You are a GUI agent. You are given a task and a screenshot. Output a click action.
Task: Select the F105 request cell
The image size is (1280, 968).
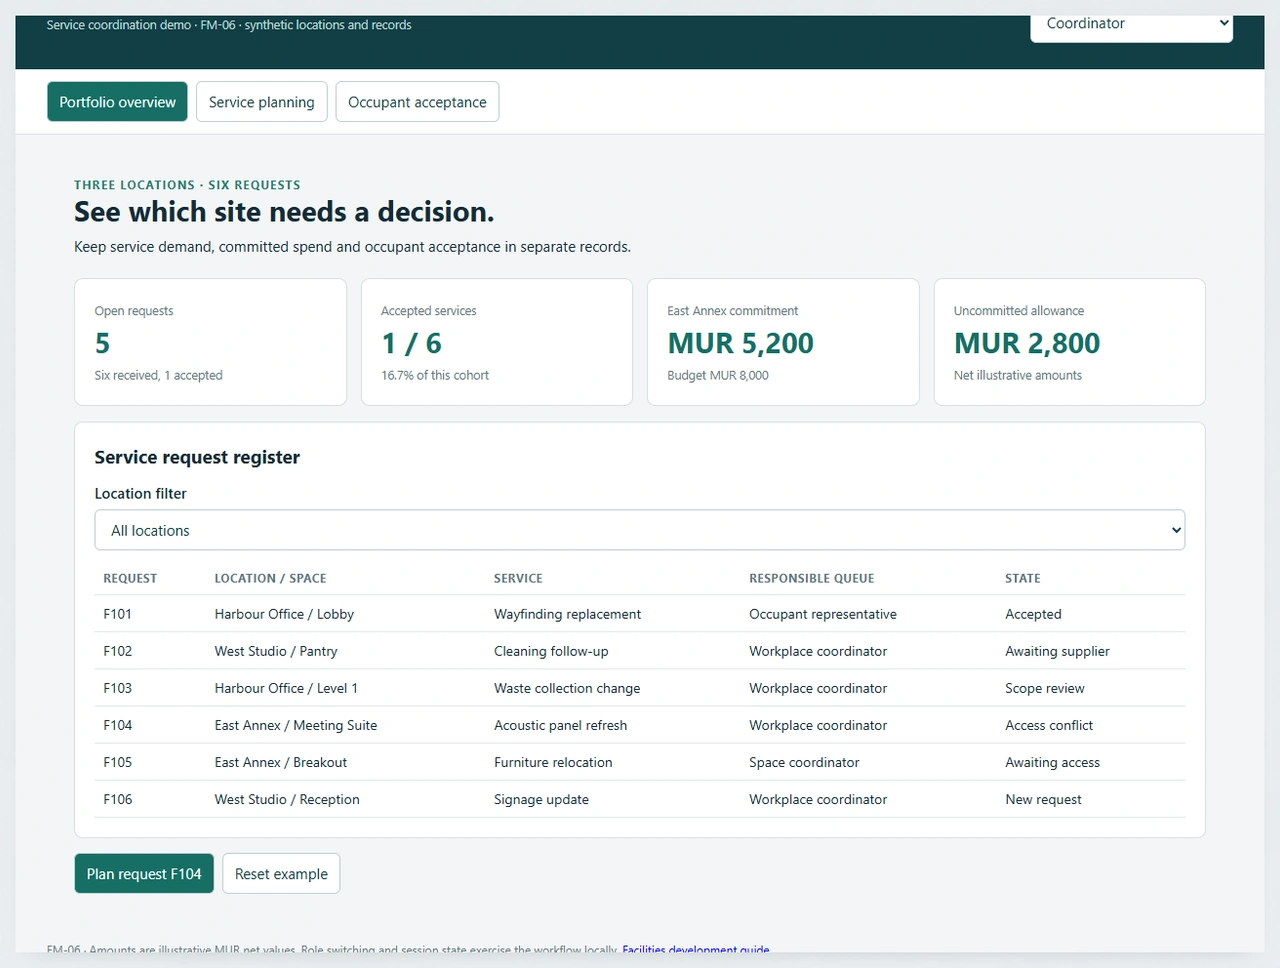[118, 762]
